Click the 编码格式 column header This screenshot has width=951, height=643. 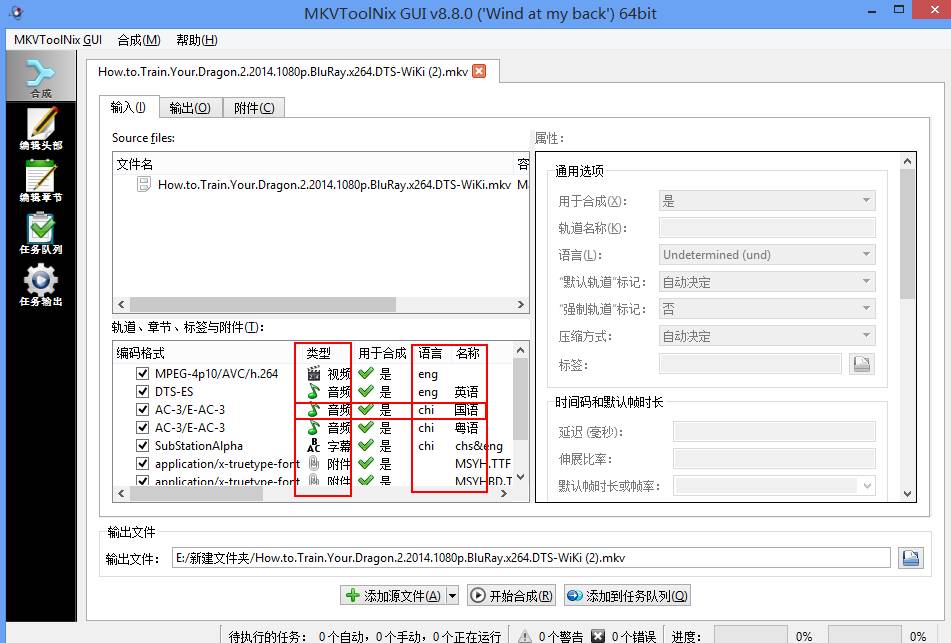[x=204, y=352]
